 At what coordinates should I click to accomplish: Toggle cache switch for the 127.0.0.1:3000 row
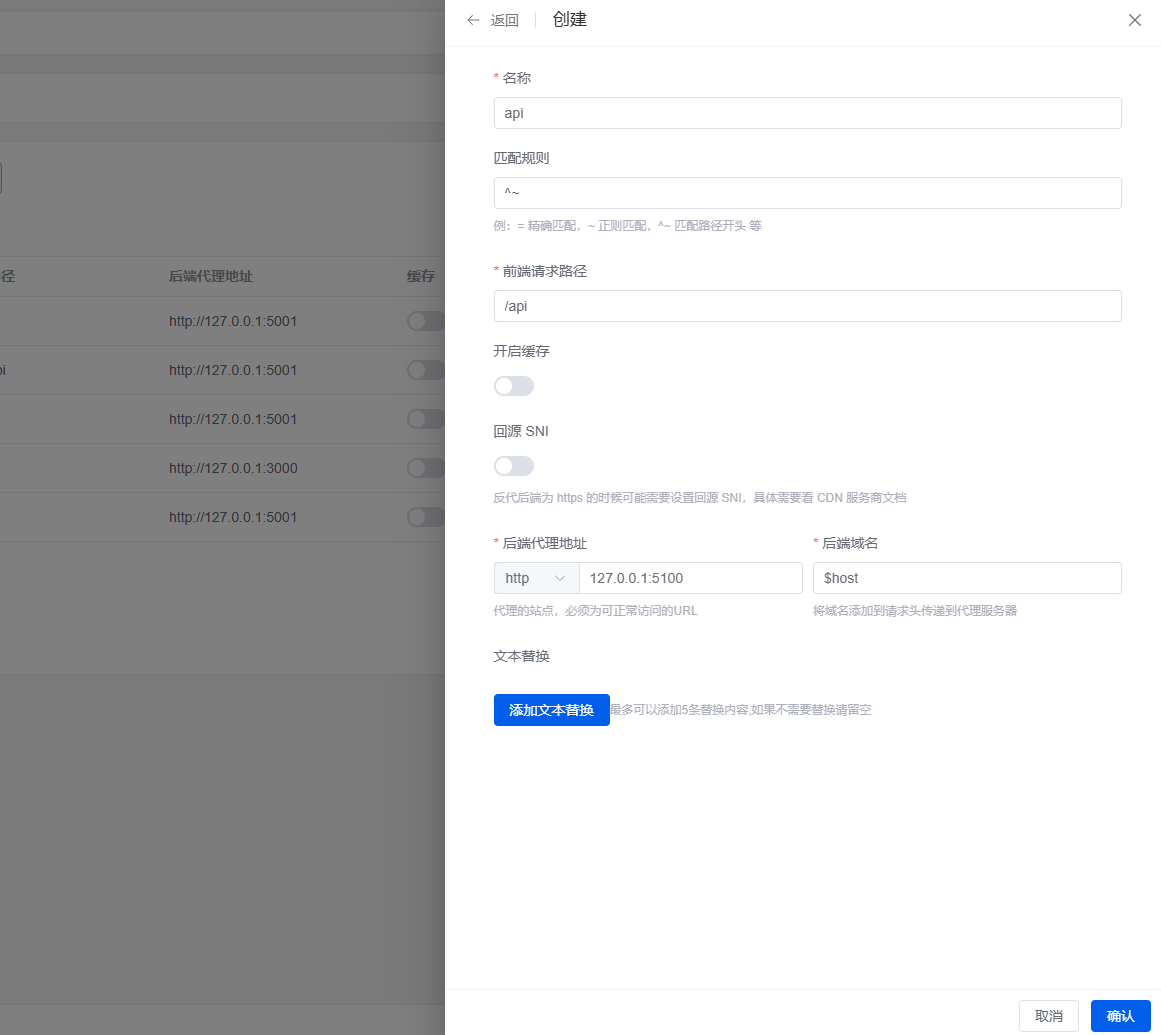coord(426,468)
